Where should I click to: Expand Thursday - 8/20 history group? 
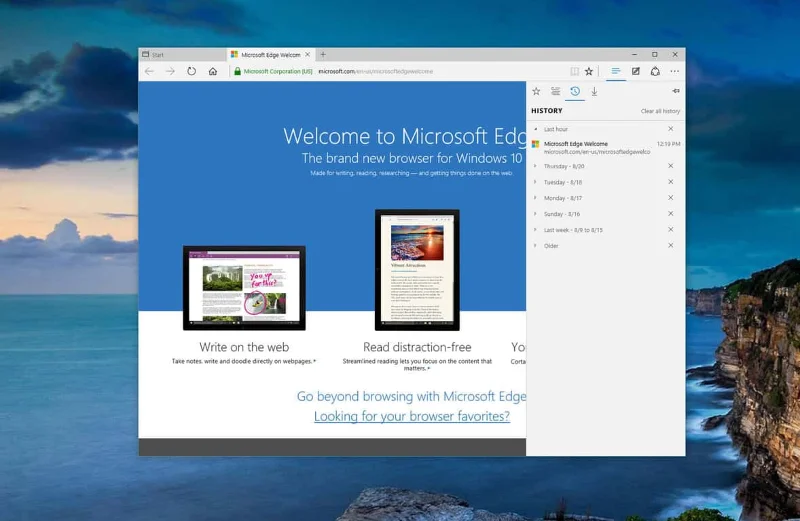click(535, 166)
